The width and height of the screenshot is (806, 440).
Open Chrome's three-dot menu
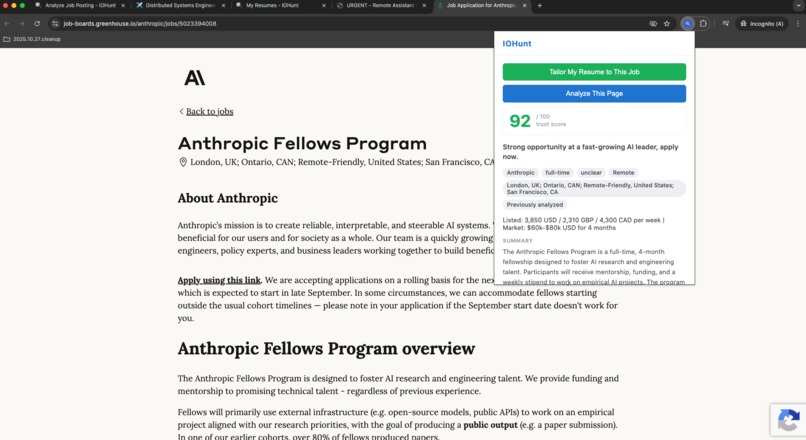(x=798, y=24)
